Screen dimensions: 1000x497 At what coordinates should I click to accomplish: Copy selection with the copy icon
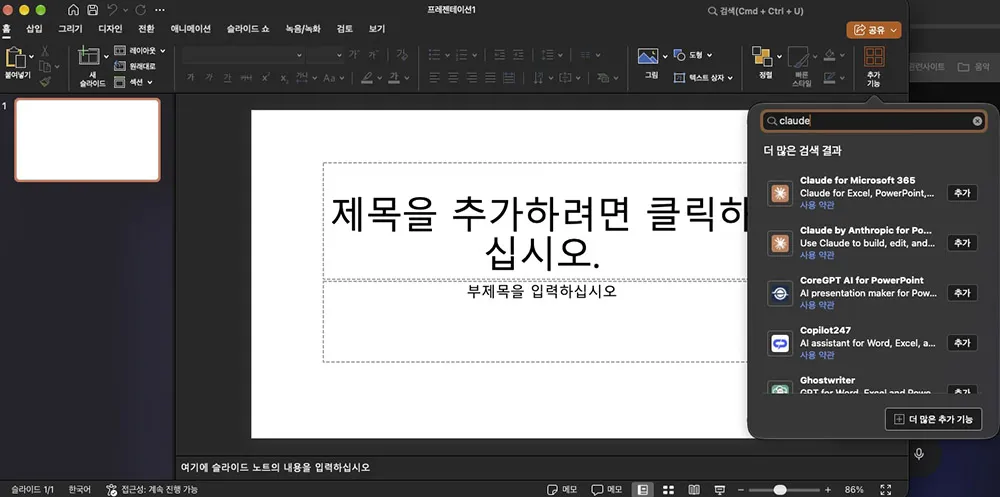tap(45, 66)
